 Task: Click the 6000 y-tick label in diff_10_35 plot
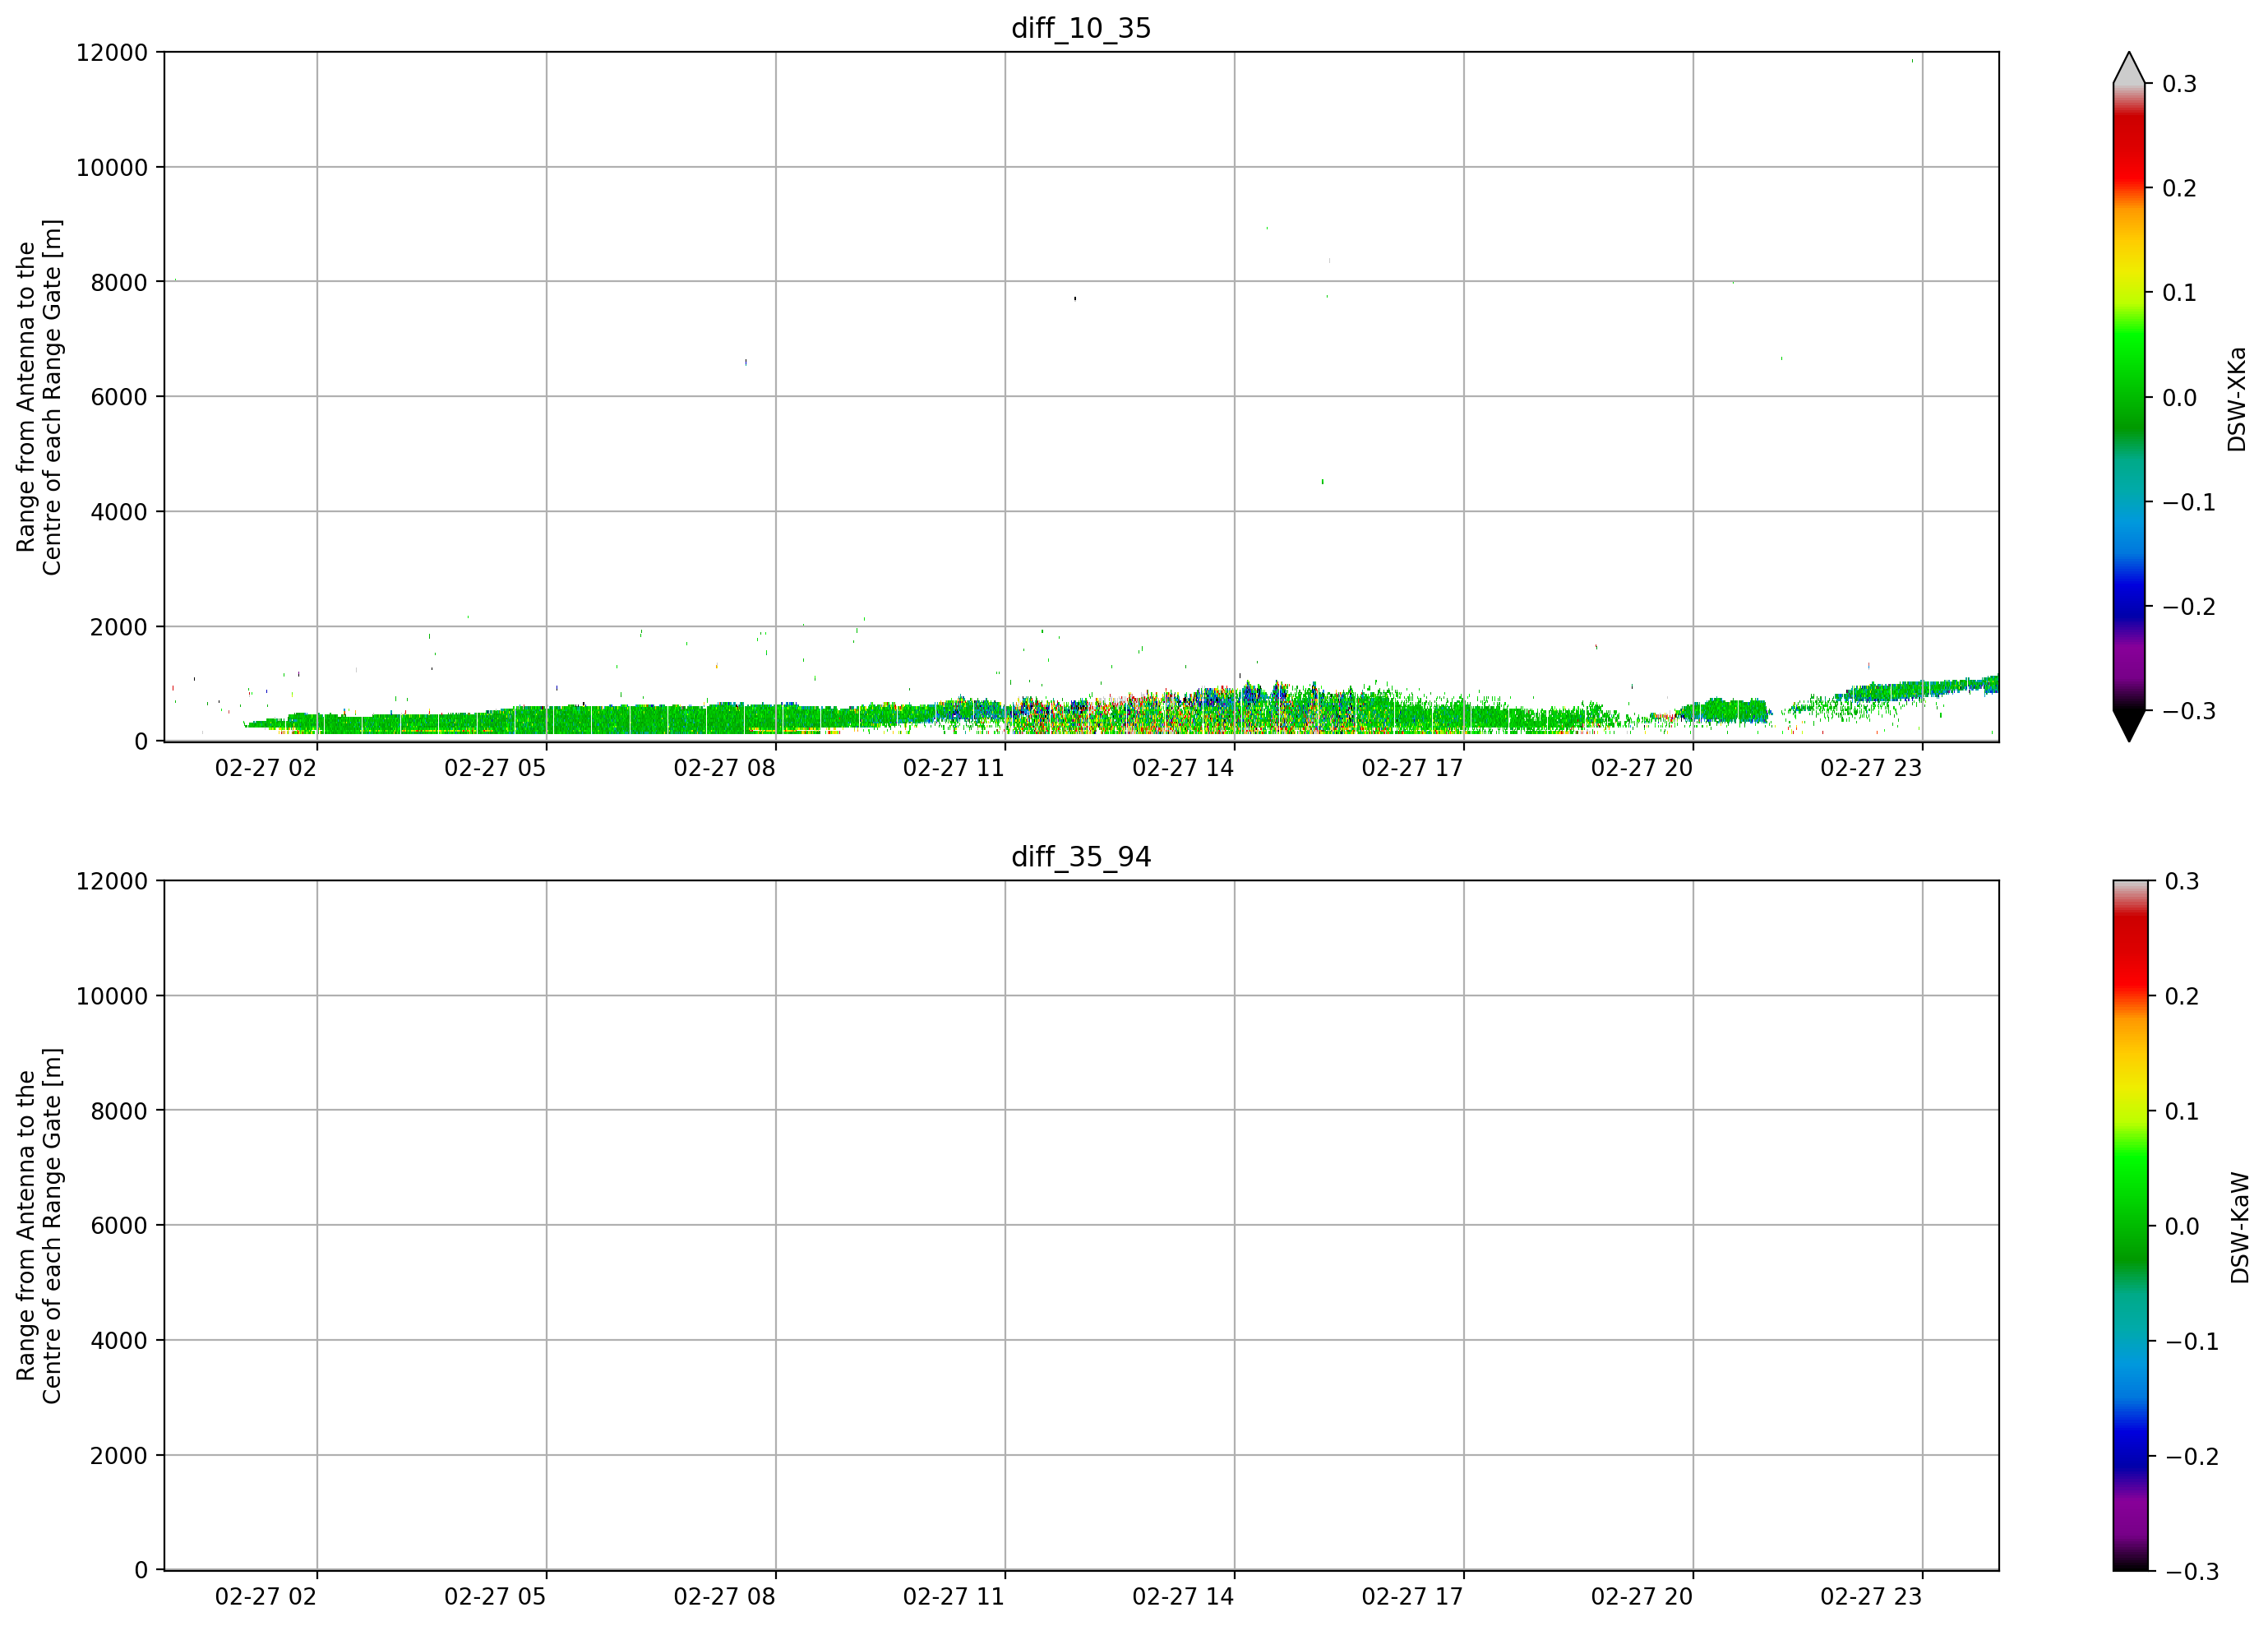[x=119, y=397]
